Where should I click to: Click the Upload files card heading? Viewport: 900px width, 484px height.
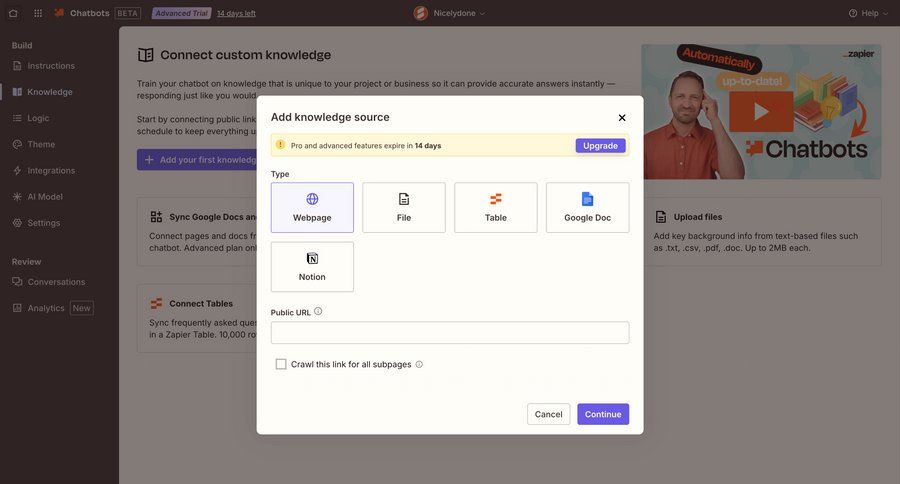click(698, 217)
